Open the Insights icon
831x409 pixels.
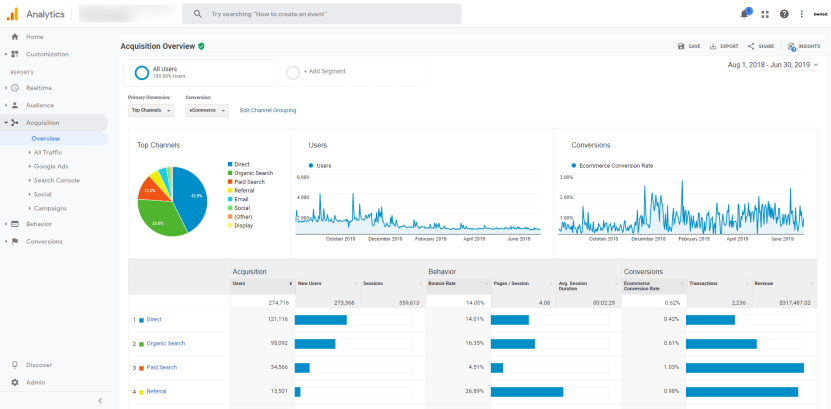(791, 47)
